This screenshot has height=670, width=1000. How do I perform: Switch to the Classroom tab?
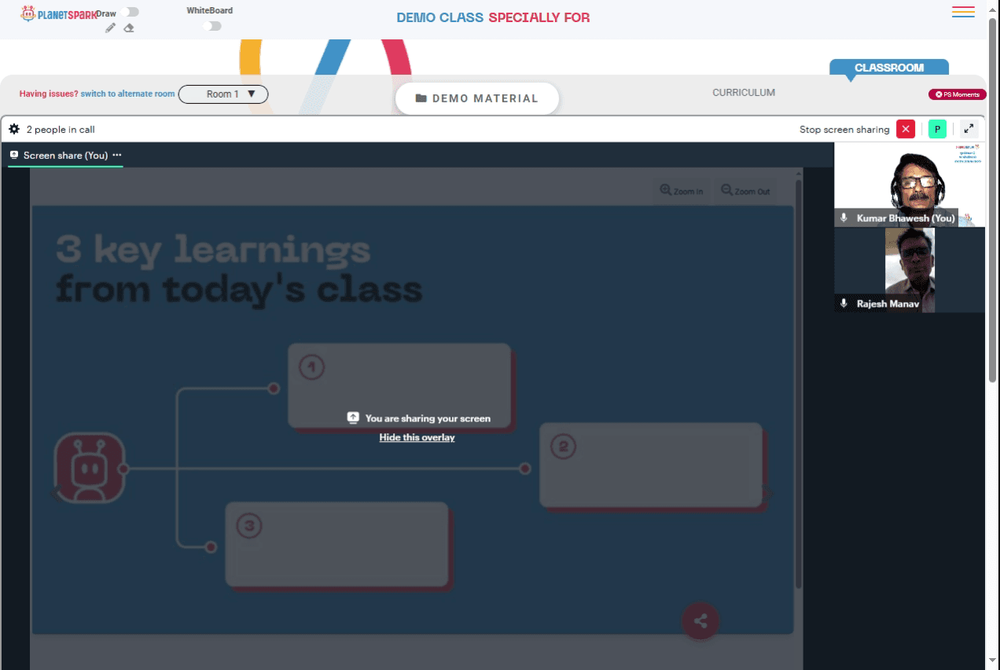(888, 68)
